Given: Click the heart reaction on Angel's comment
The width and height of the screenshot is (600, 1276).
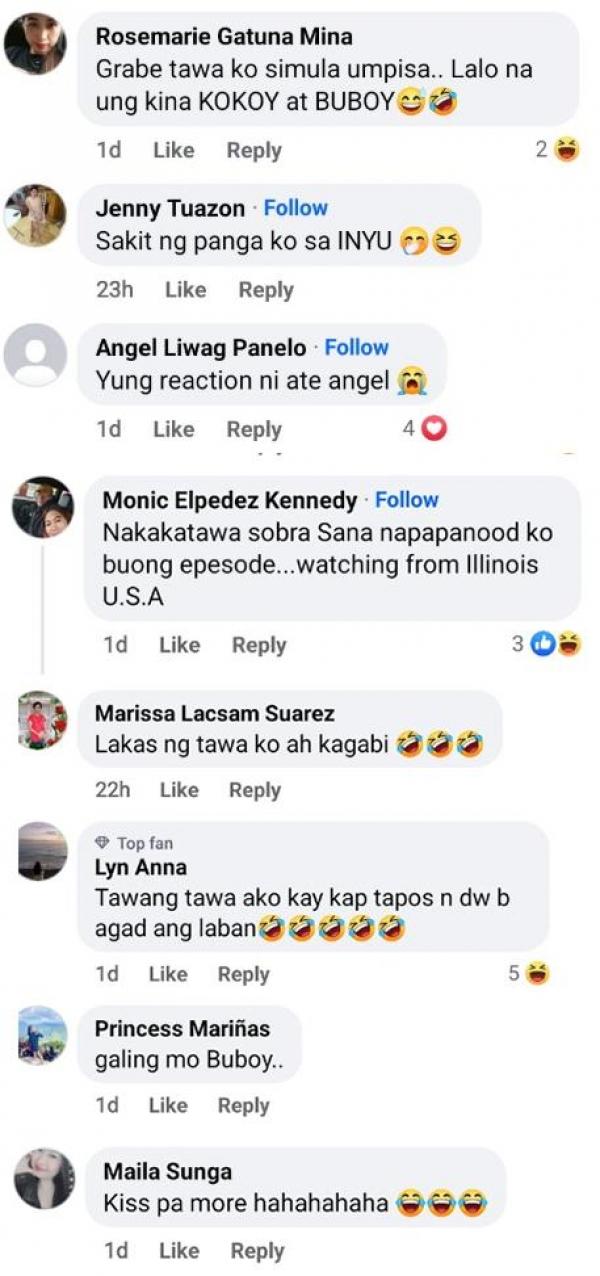Looking at the screenshot, I should [x=435, y=429].
